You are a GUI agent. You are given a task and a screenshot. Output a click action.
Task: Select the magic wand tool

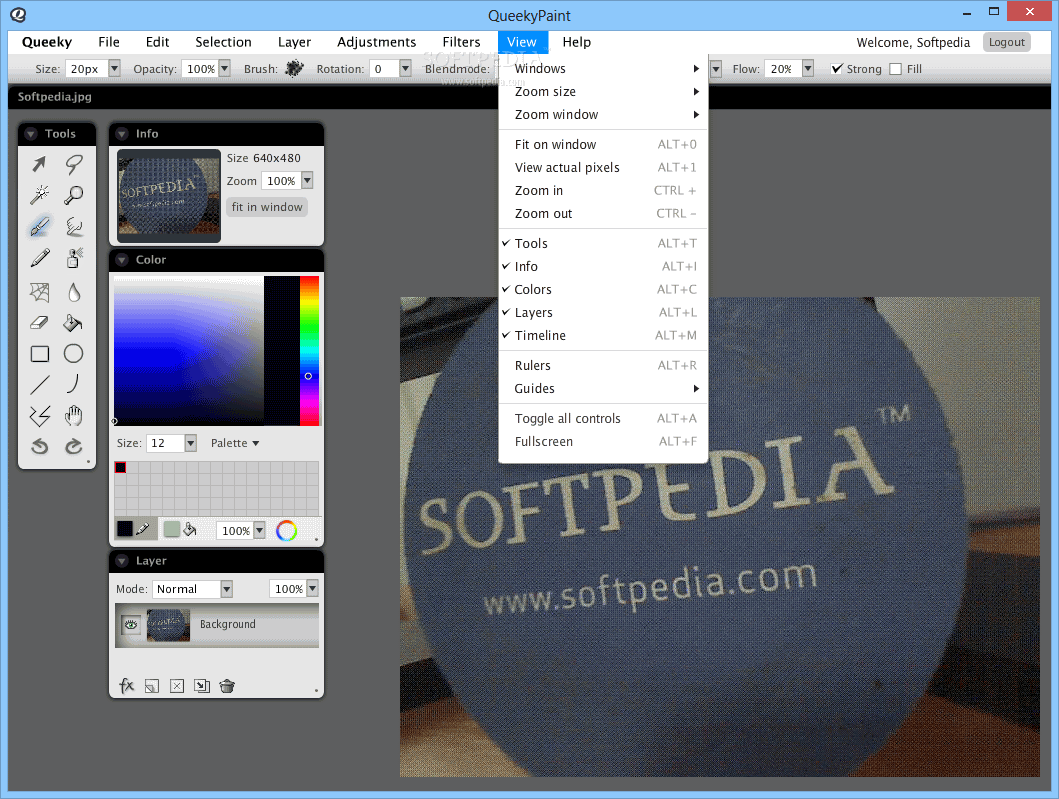[x=39, y=195]
